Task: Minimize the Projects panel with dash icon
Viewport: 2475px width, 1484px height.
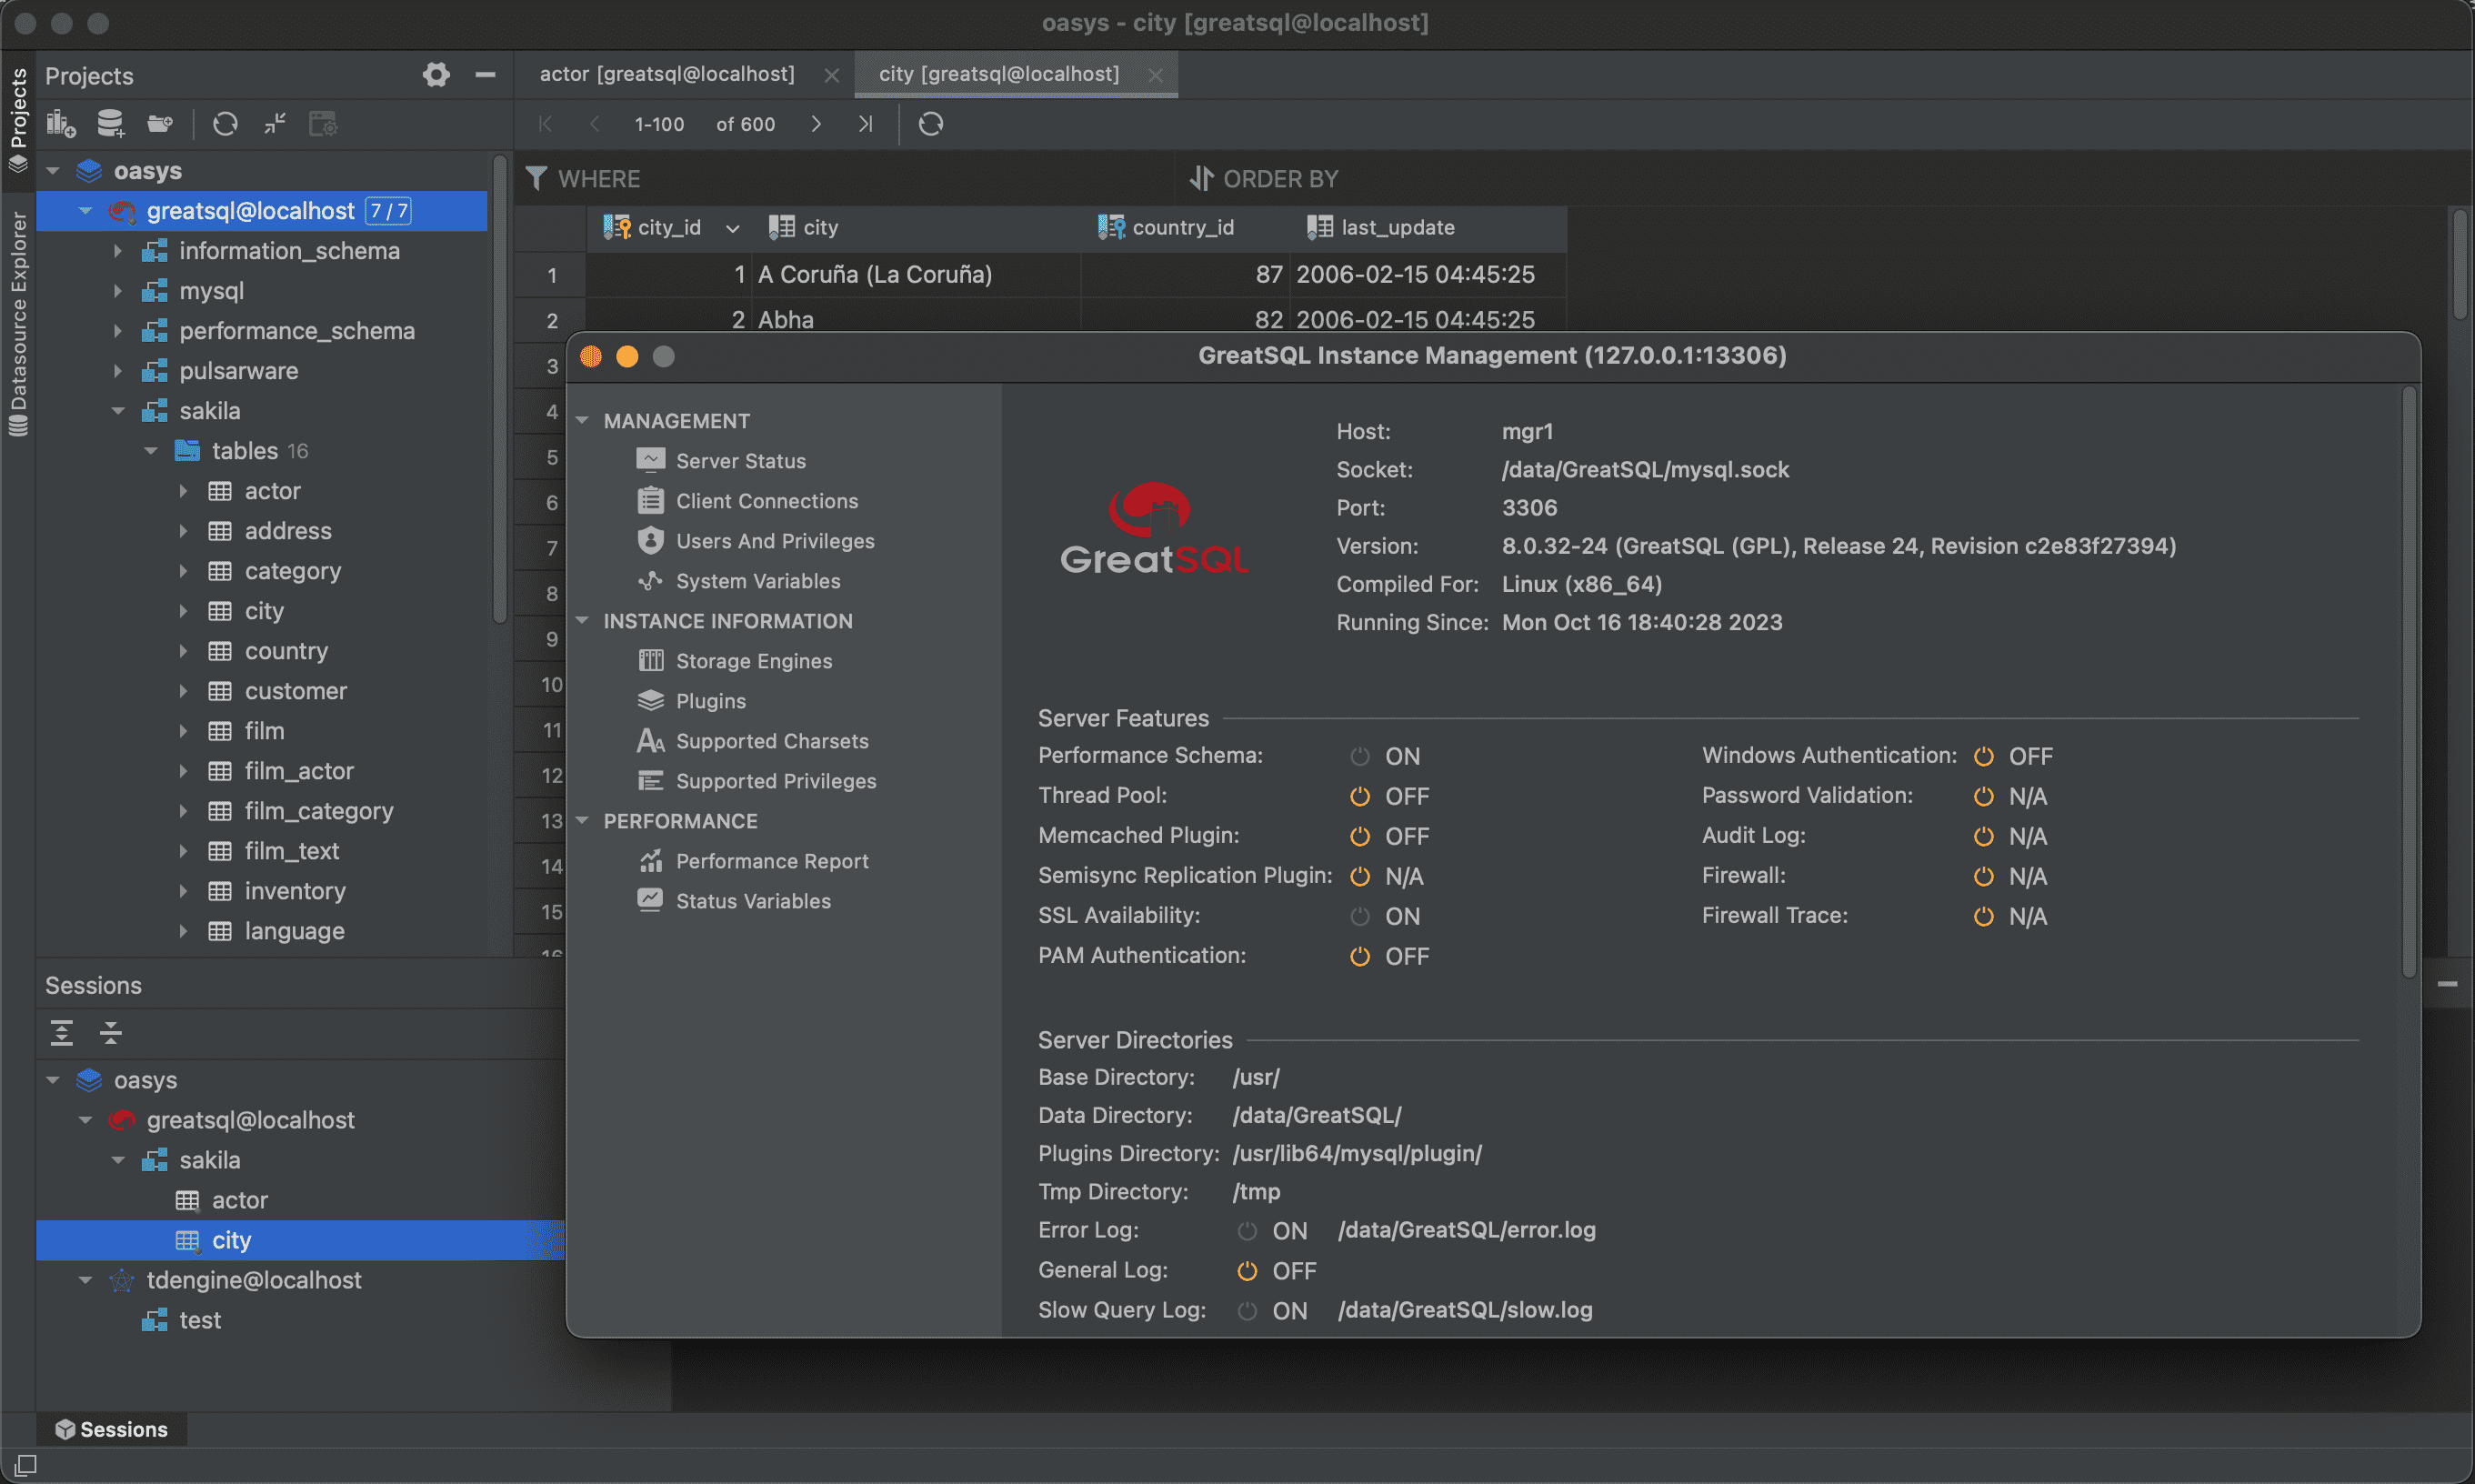Action: pos(485,75)
